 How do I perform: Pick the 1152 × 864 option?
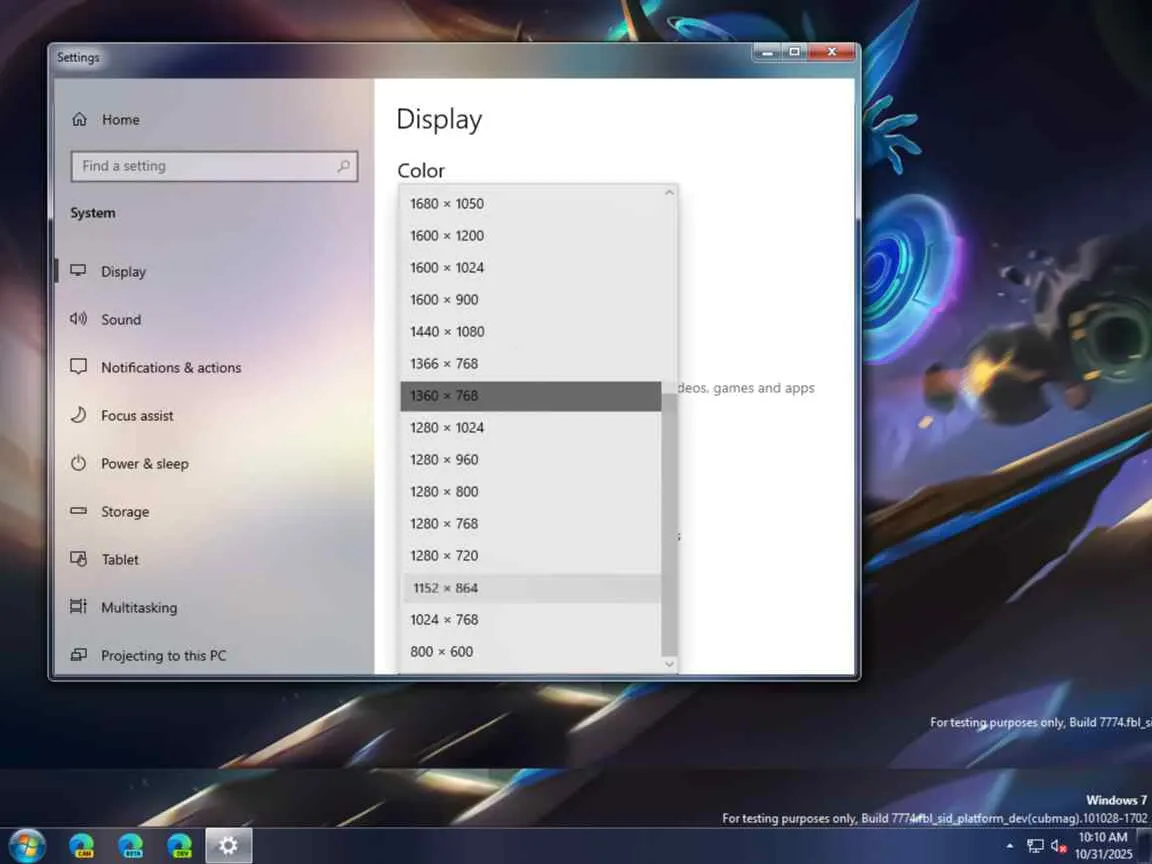click(x=530, y=588)
